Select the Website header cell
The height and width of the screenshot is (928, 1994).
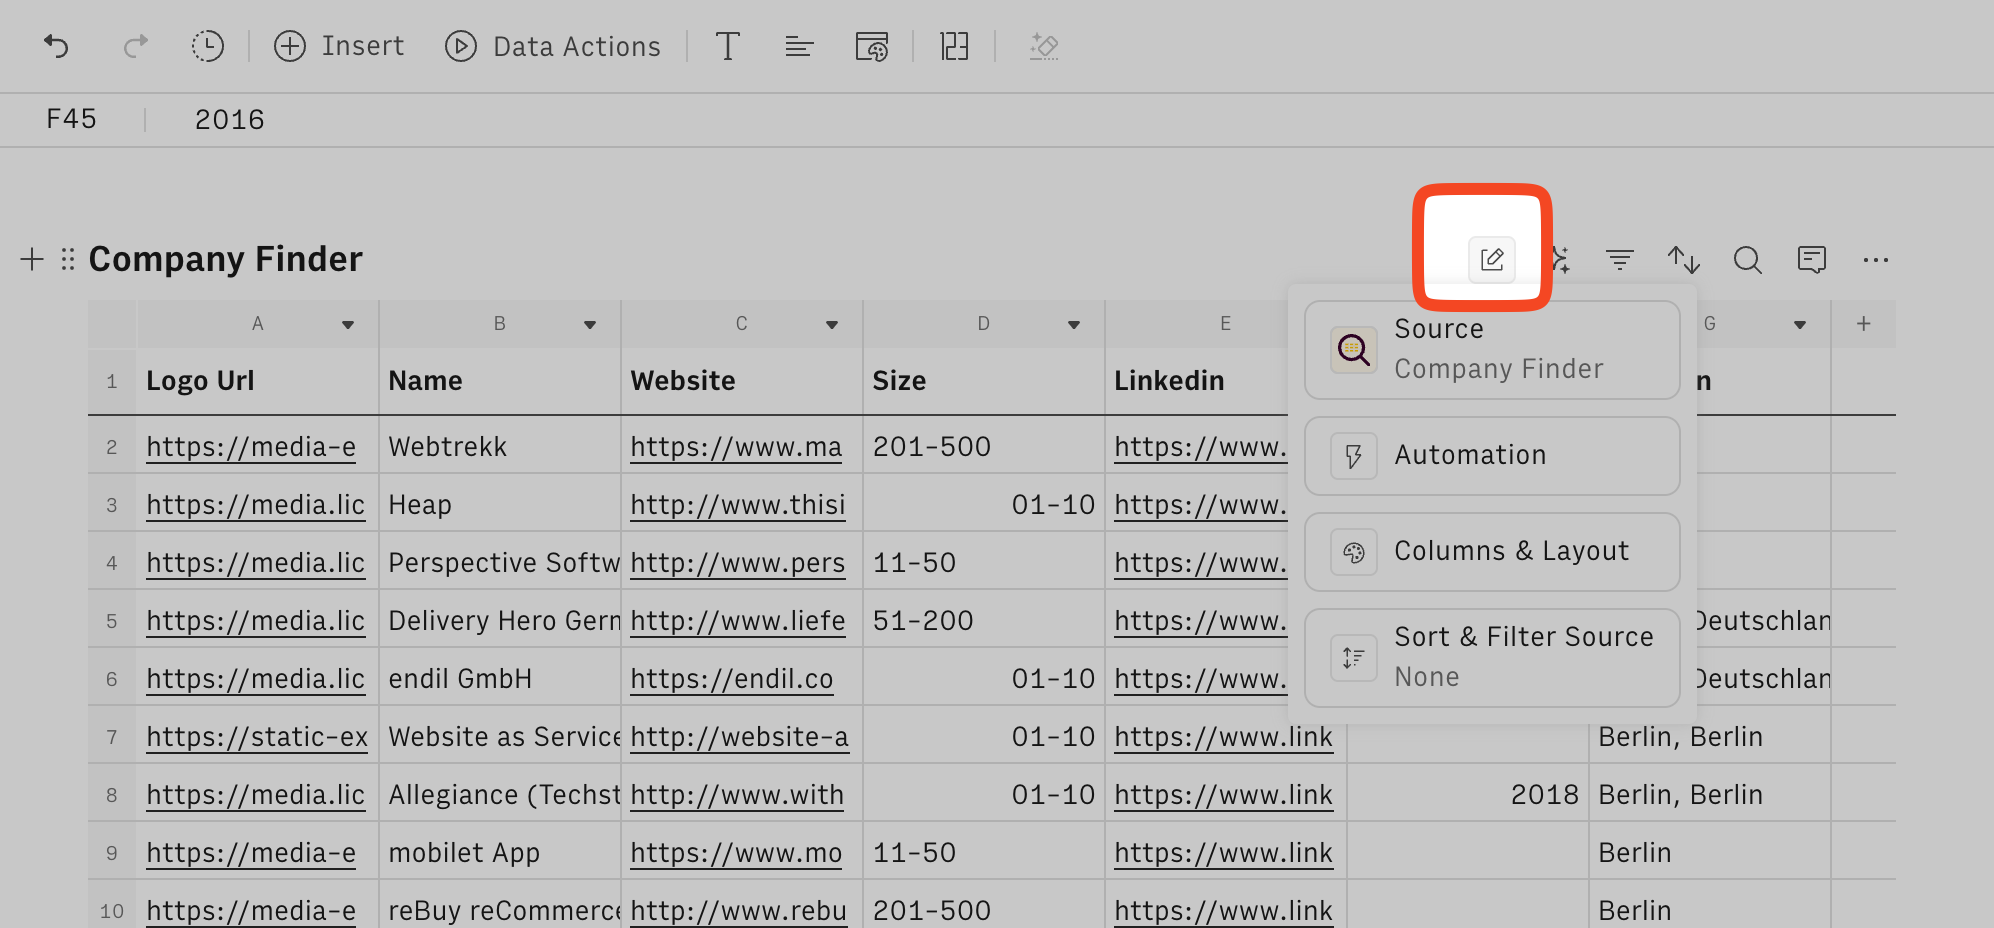[x=742, y=381]
